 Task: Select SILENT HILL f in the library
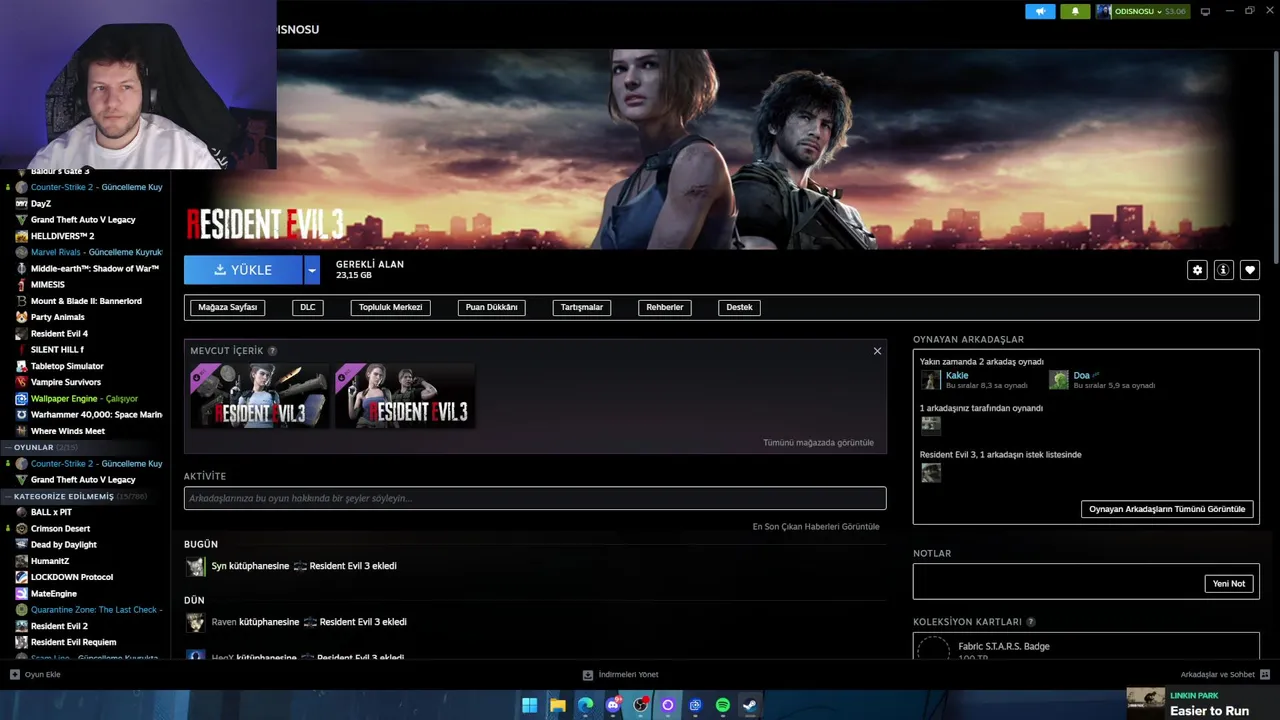click(57, 350)
